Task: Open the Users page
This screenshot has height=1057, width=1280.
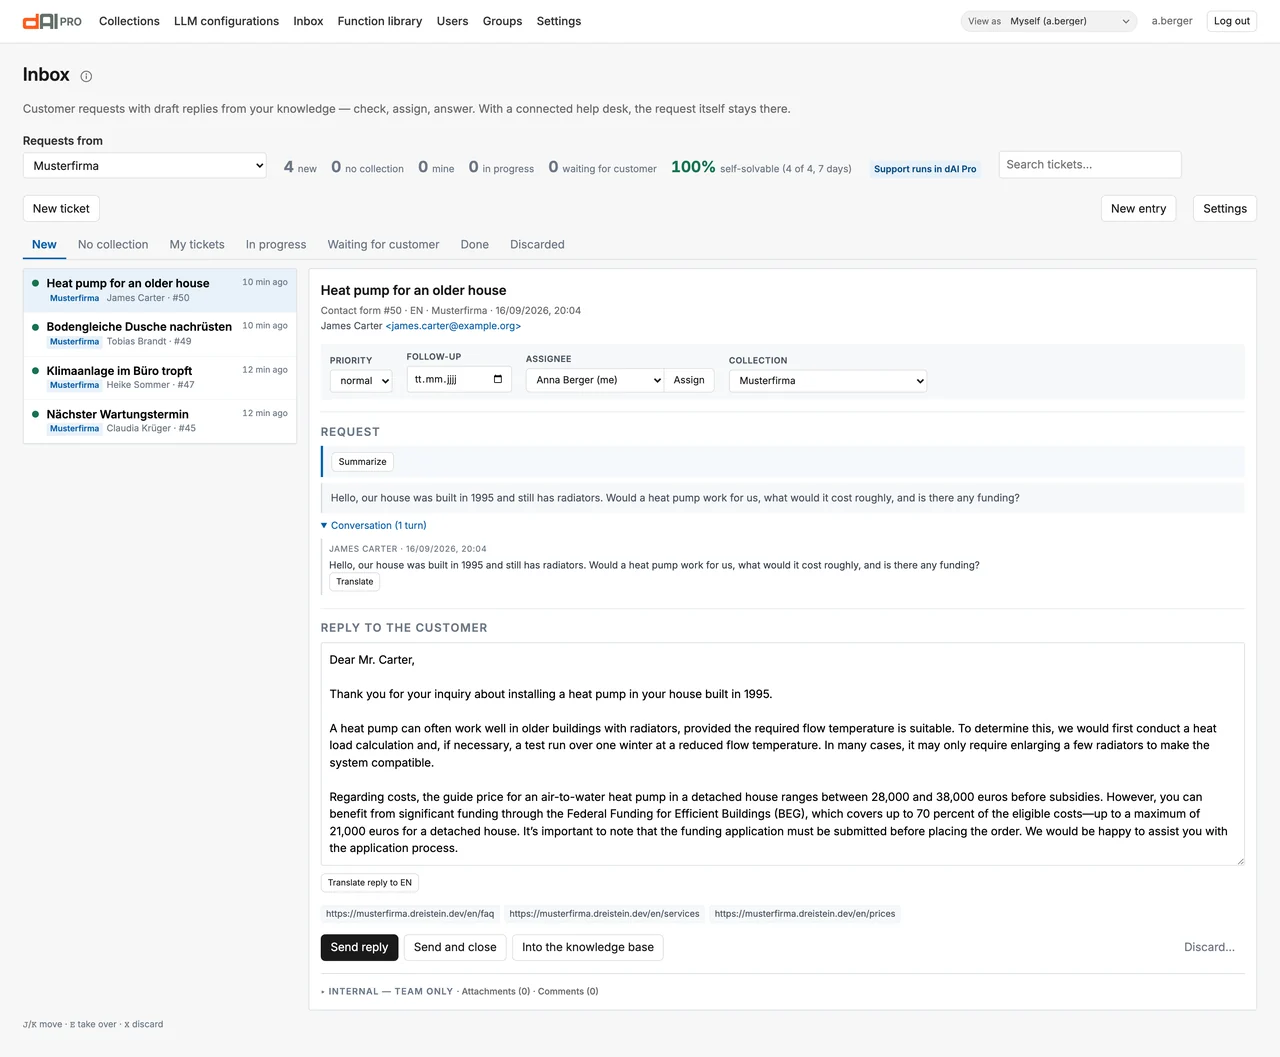Action: click(452, 21)
